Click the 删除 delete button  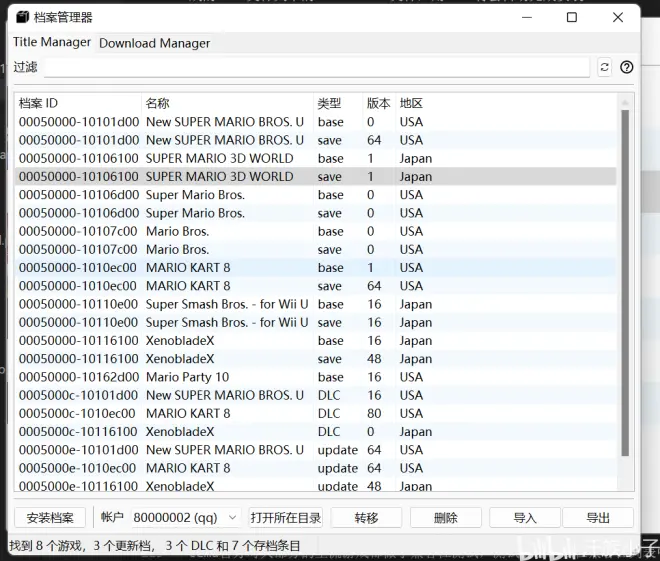445,517
